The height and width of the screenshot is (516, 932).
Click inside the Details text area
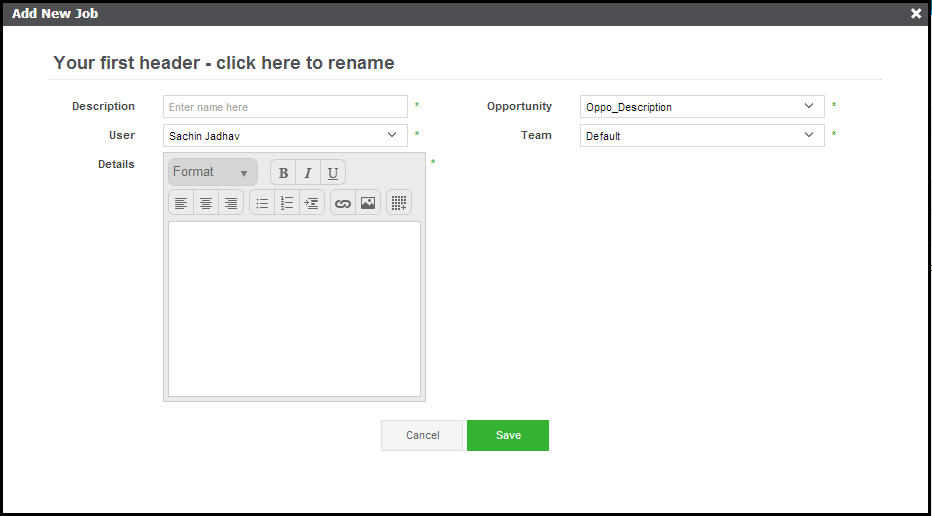(294, 309)
